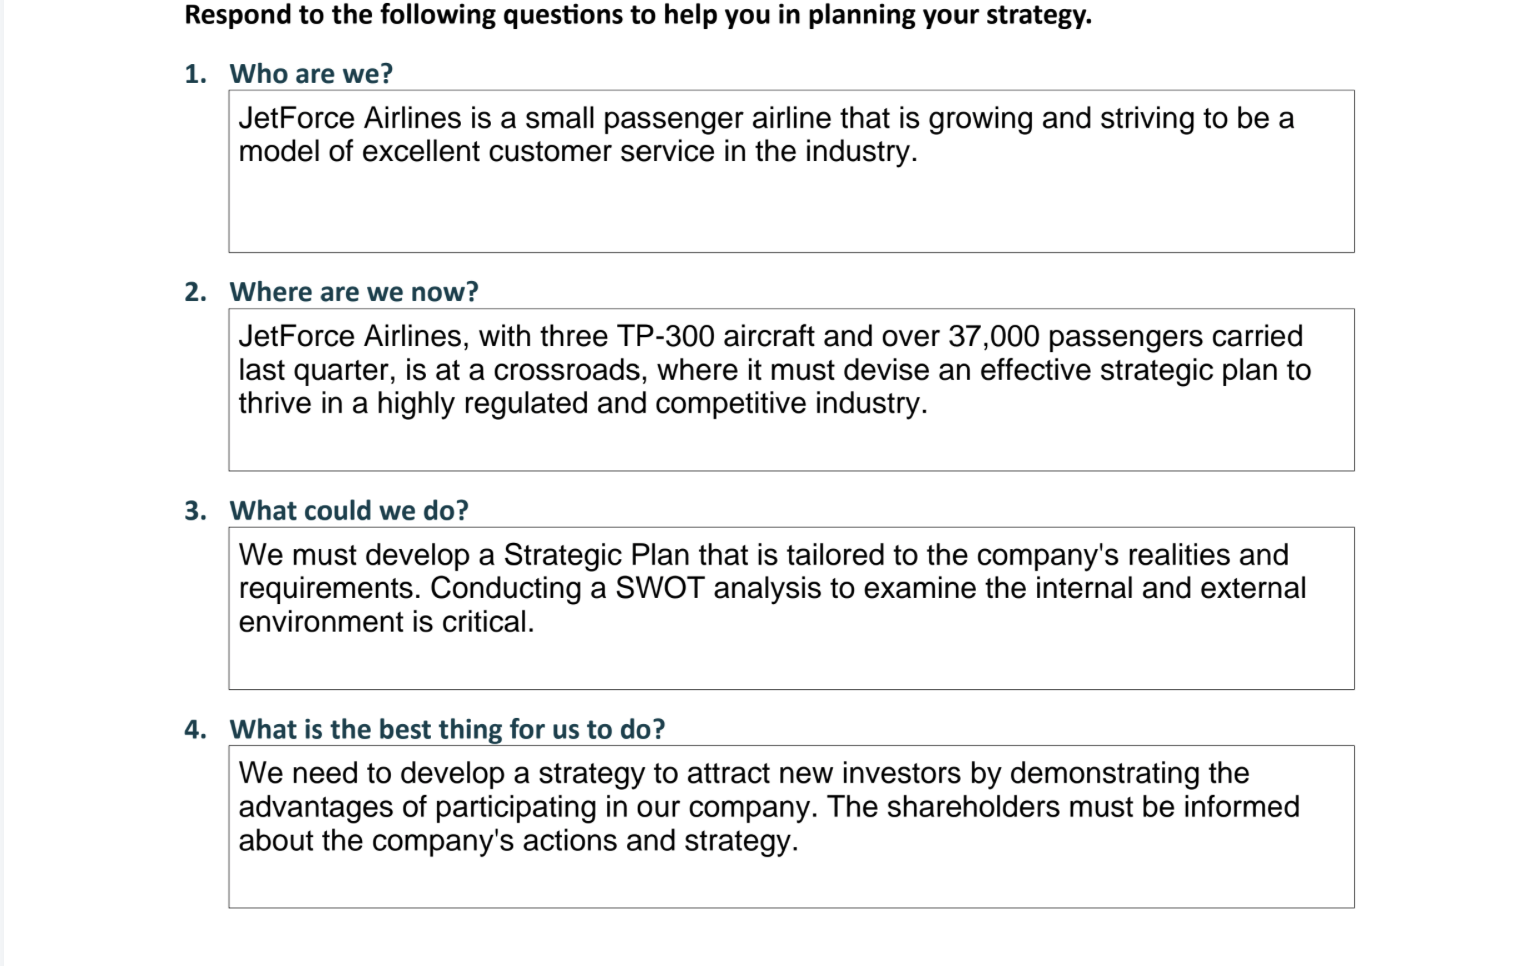Click inside the 'Where are we now?' answer box
Screen dimensions: 1514x966
pyautogui.click(x=791, y=390)
